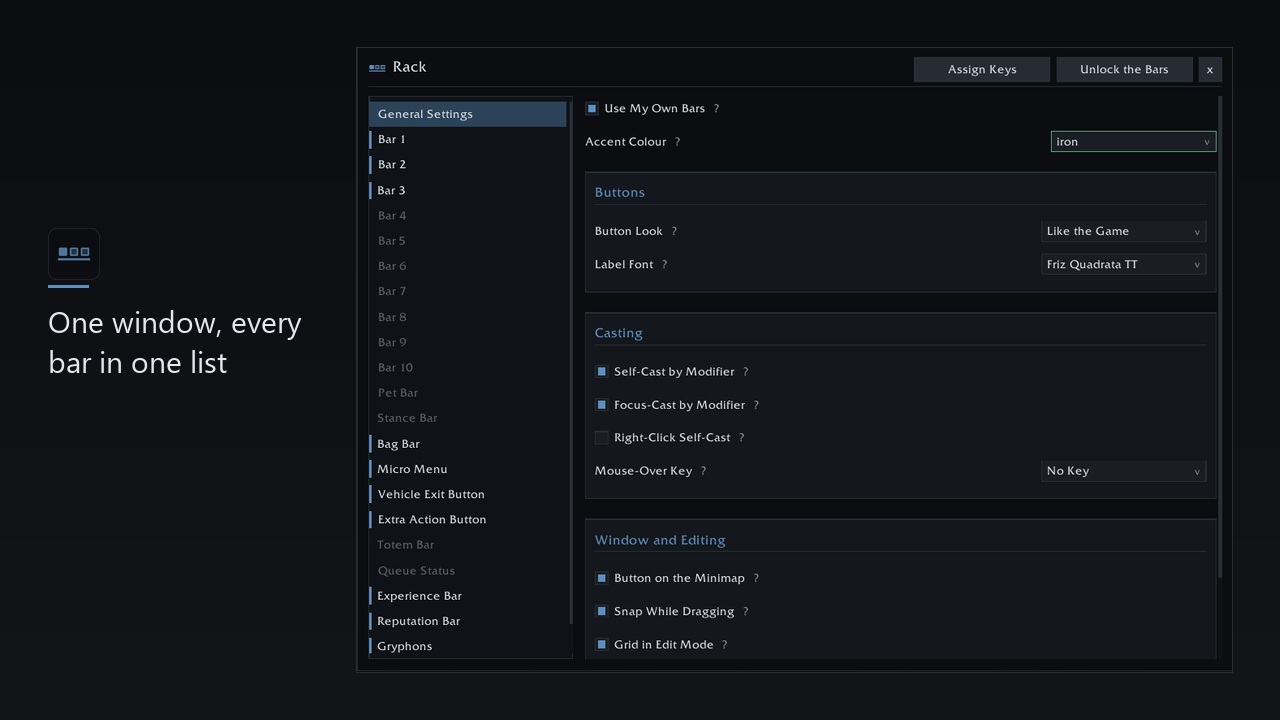1280x720 pixels.
Task: Disable Self-Cast by Modifier
Action: (x=601, y=371)
